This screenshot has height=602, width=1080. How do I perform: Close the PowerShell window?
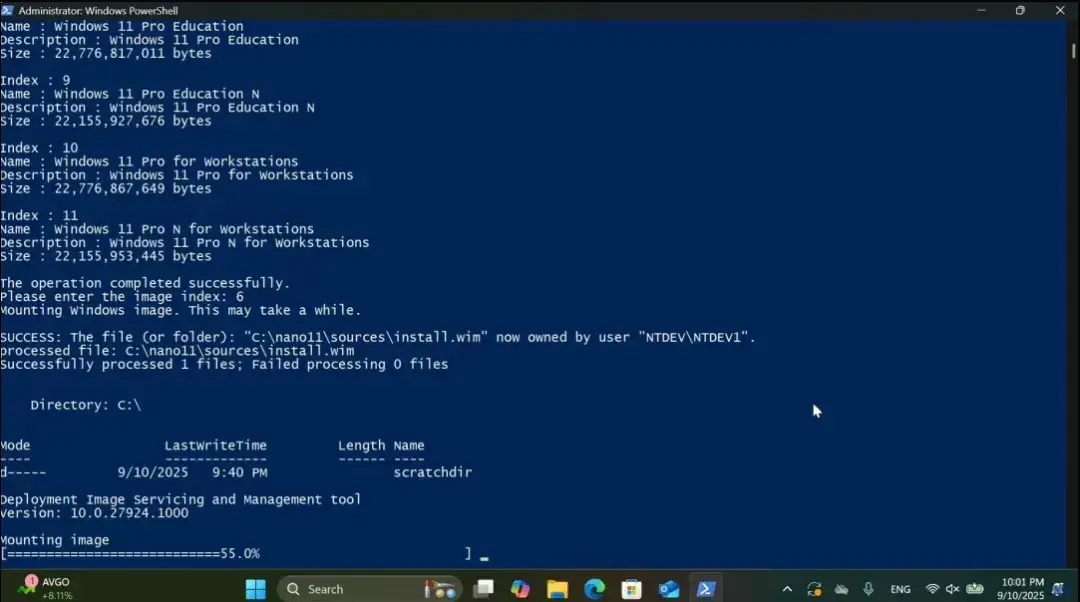pos(1060,10)
